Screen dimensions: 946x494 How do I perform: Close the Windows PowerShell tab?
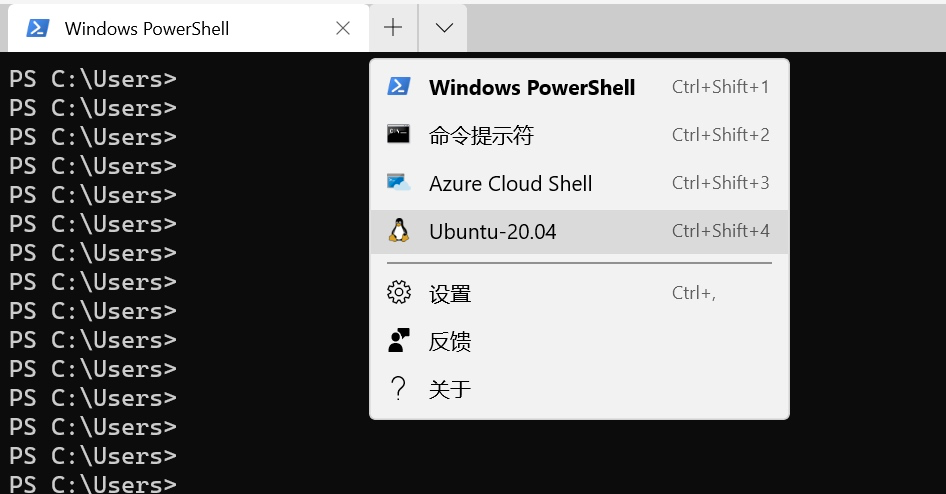[x=343, y=28]
